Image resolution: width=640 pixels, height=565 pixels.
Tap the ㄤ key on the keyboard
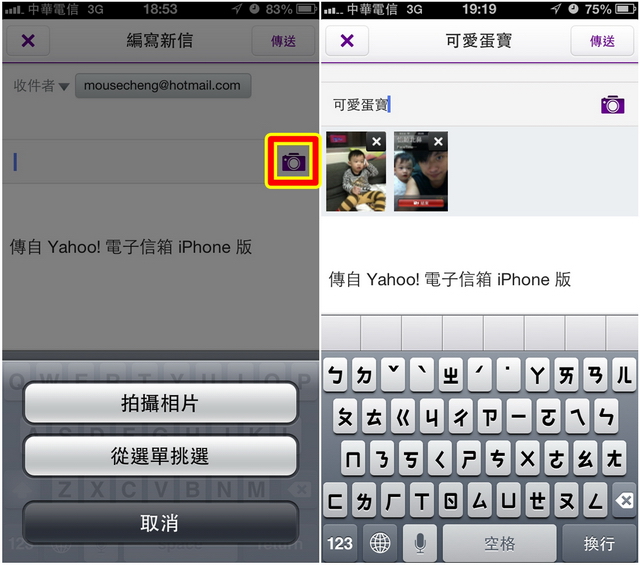614,459
